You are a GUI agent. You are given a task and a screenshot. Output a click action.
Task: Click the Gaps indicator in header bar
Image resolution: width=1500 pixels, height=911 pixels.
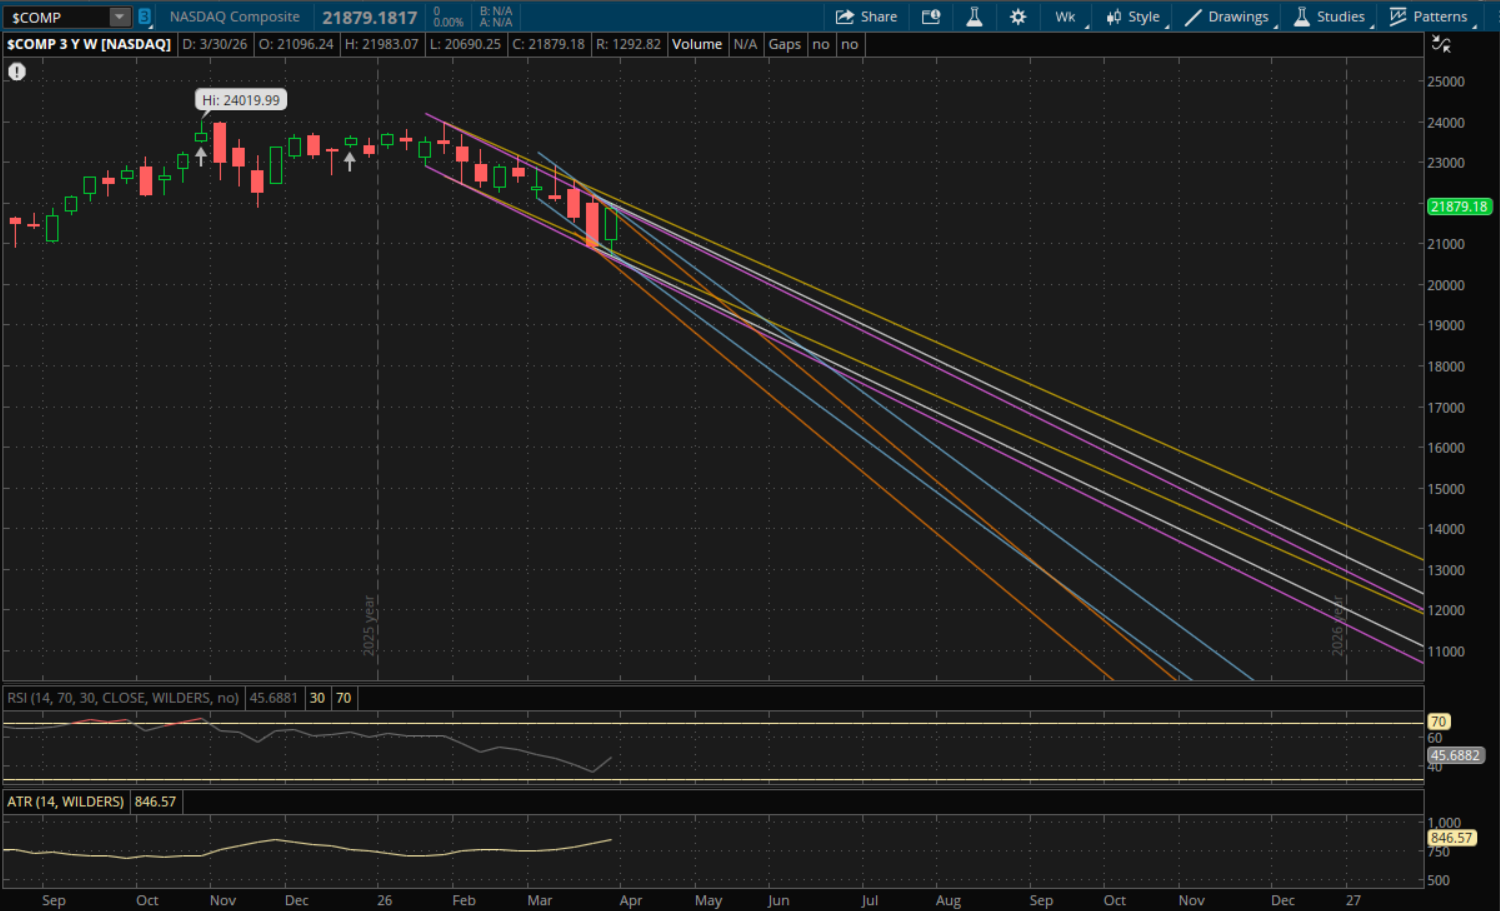click(785, 44)
